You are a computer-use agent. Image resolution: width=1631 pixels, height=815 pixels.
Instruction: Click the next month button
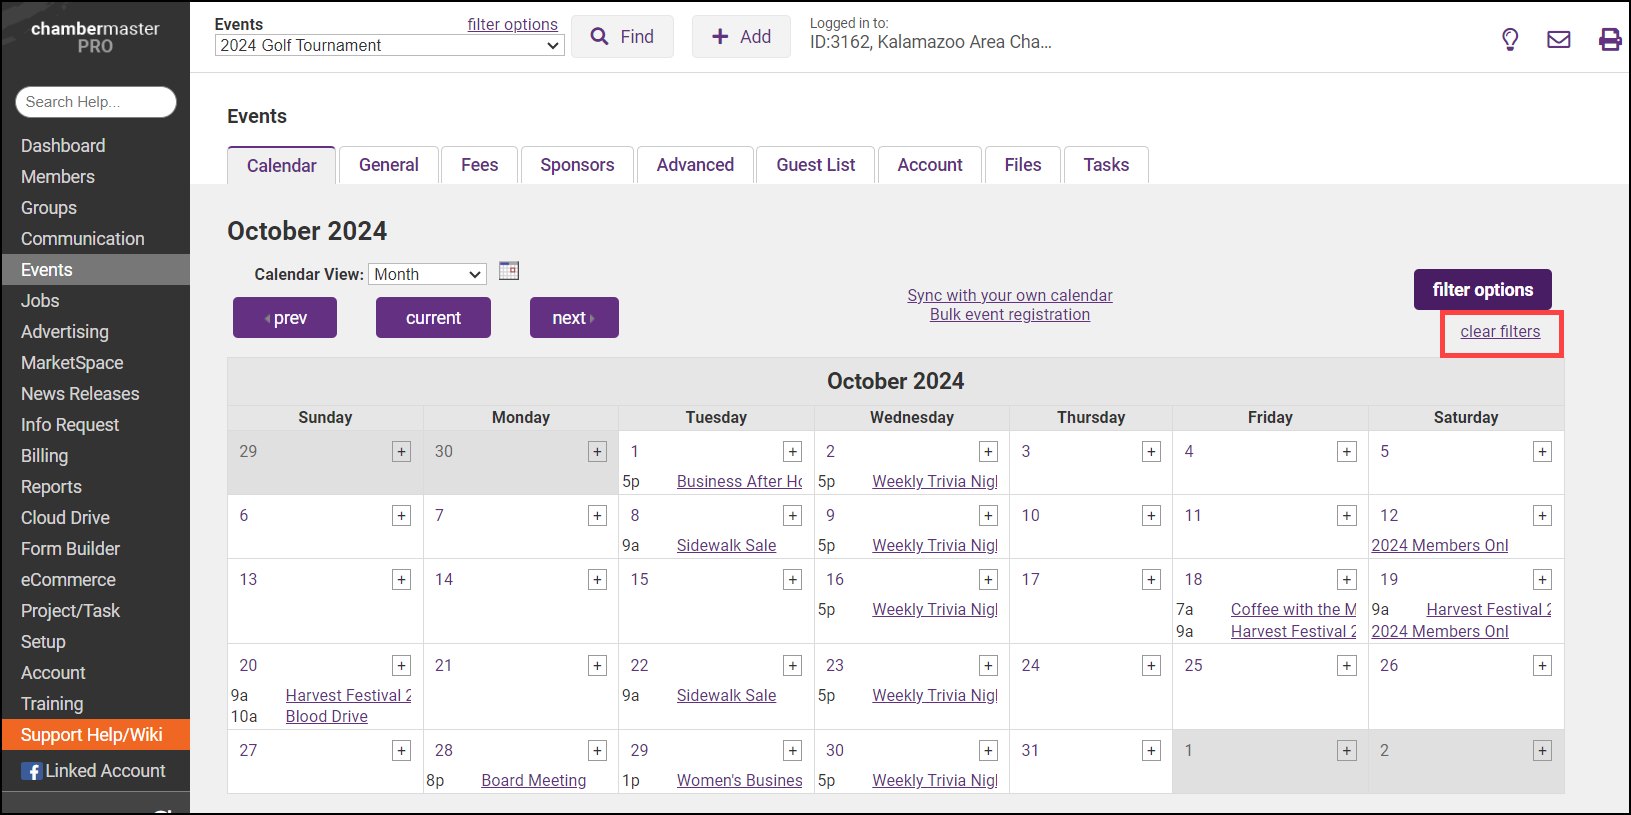click(x=573, y=318)
